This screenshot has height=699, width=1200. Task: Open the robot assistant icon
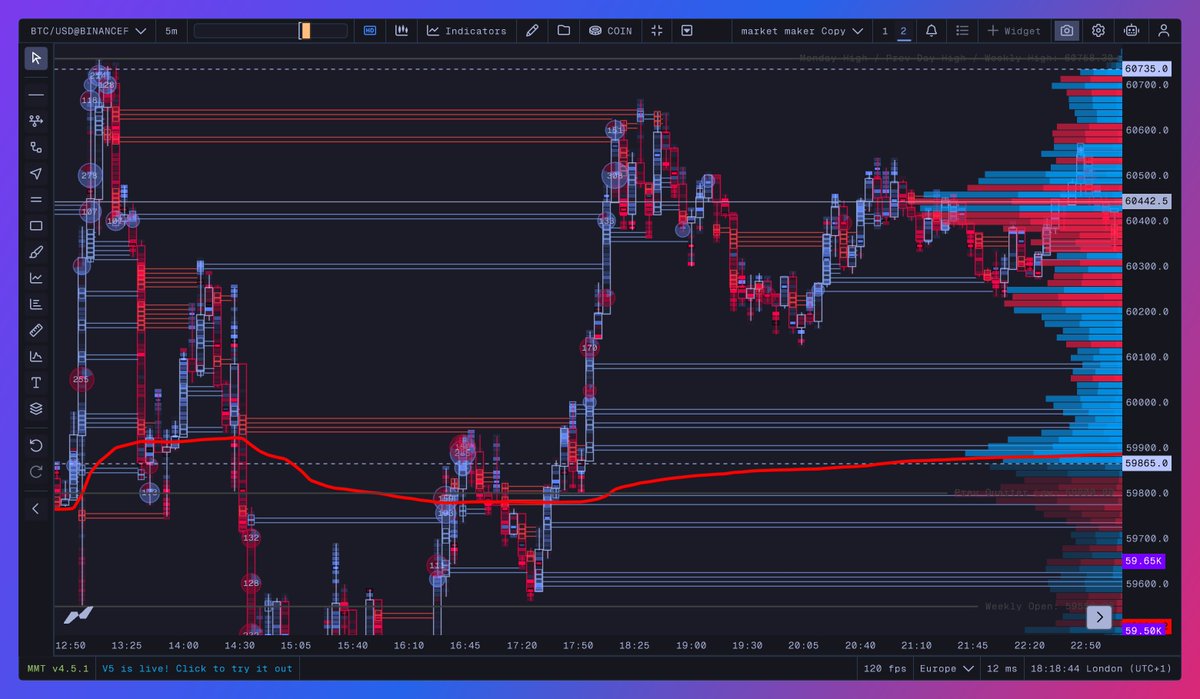[1131, 31]
